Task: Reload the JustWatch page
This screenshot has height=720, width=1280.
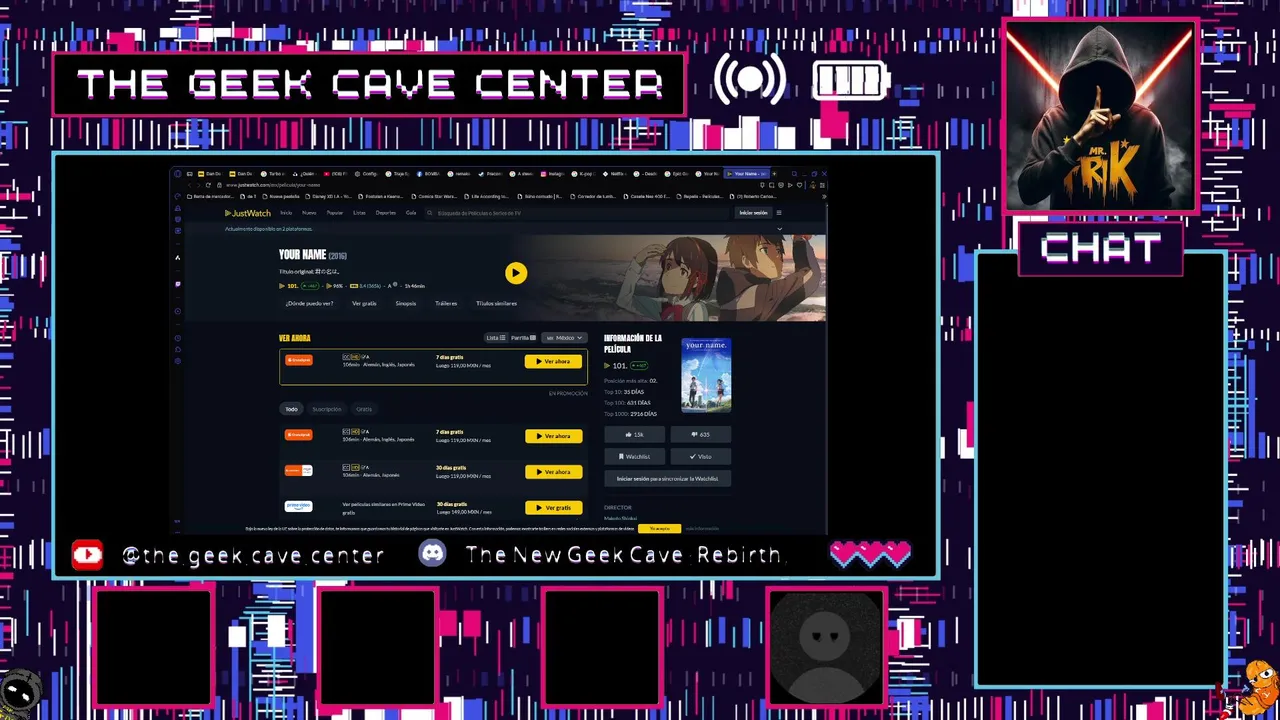Action: tap(208, 185)
